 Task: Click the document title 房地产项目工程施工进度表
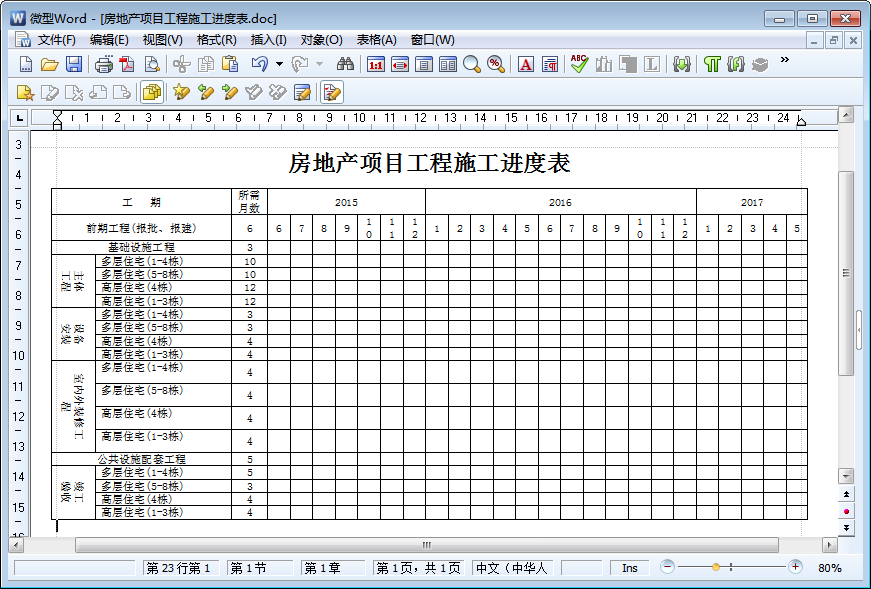point(429,163)
